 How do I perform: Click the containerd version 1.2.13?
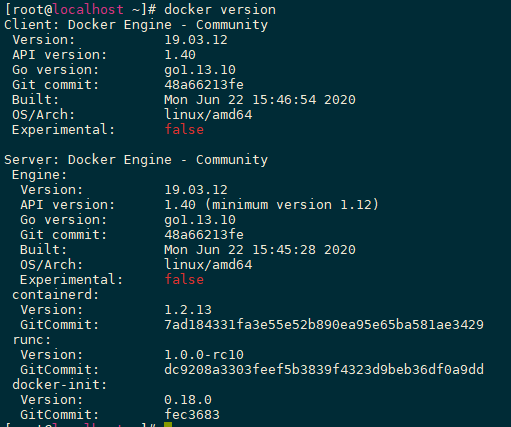point(188,310)
